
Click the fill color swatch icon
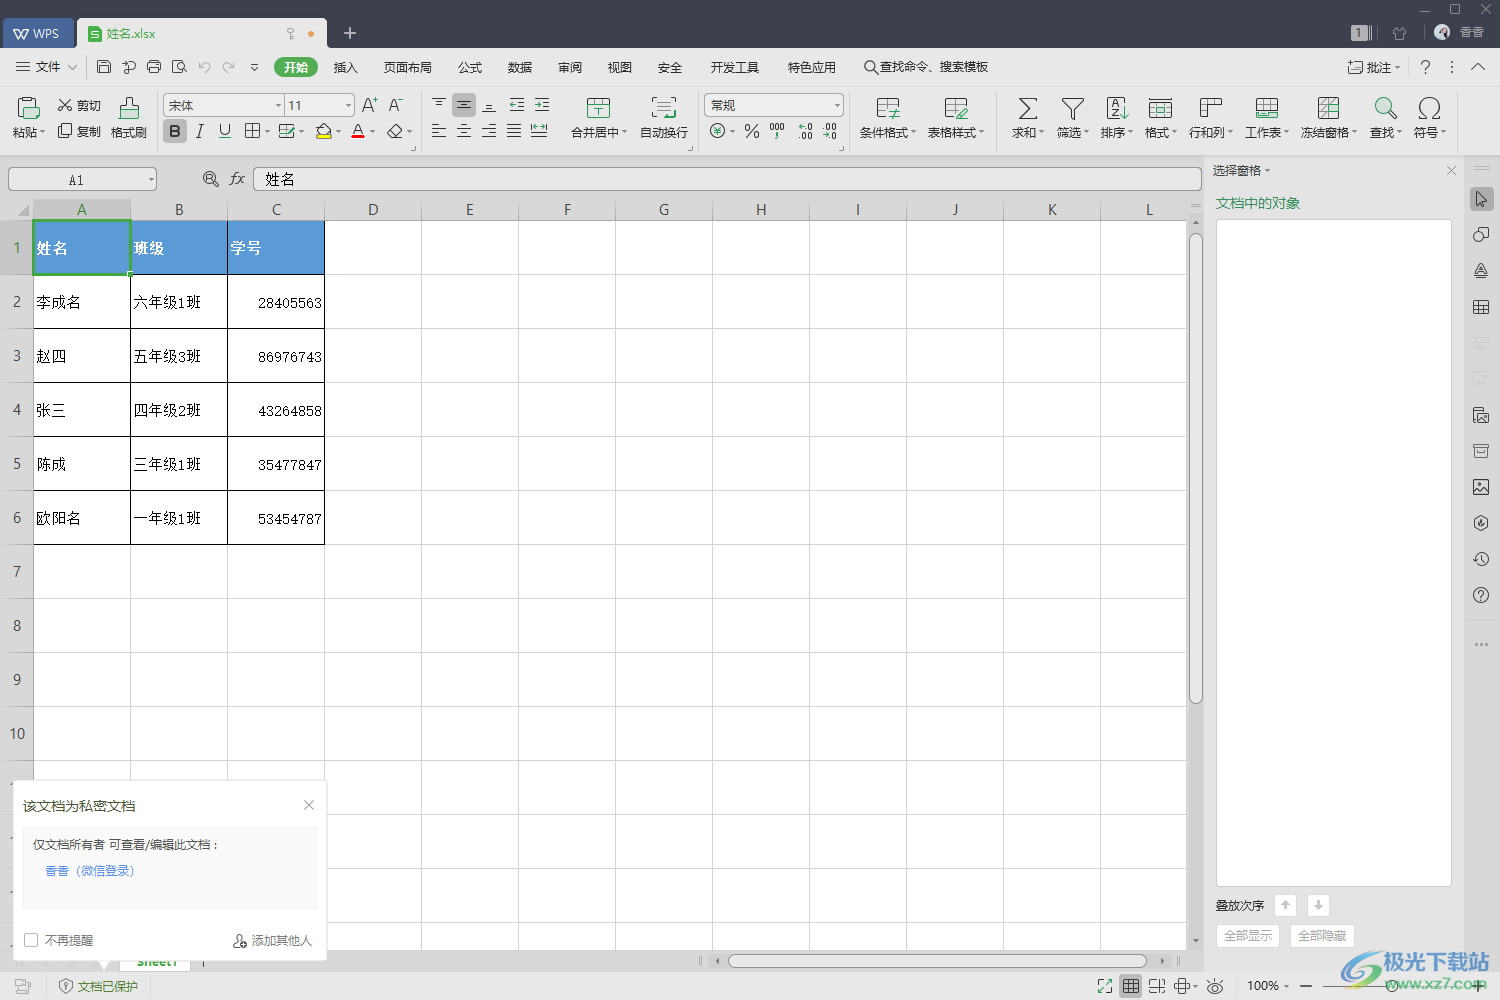(323, 131)
